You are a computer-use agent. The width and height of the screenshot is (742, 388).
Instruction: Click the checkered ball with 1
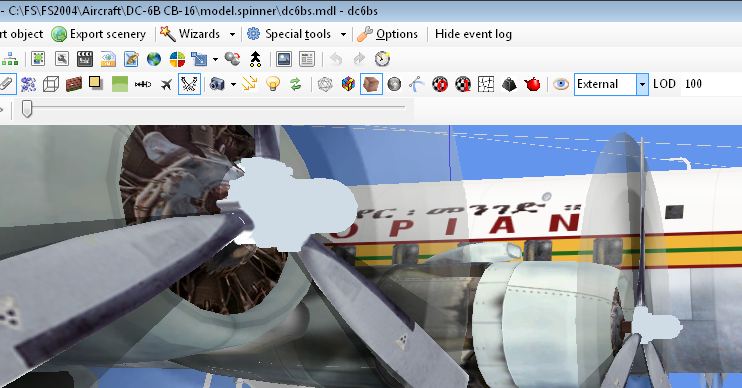click(x=463, y=84)
